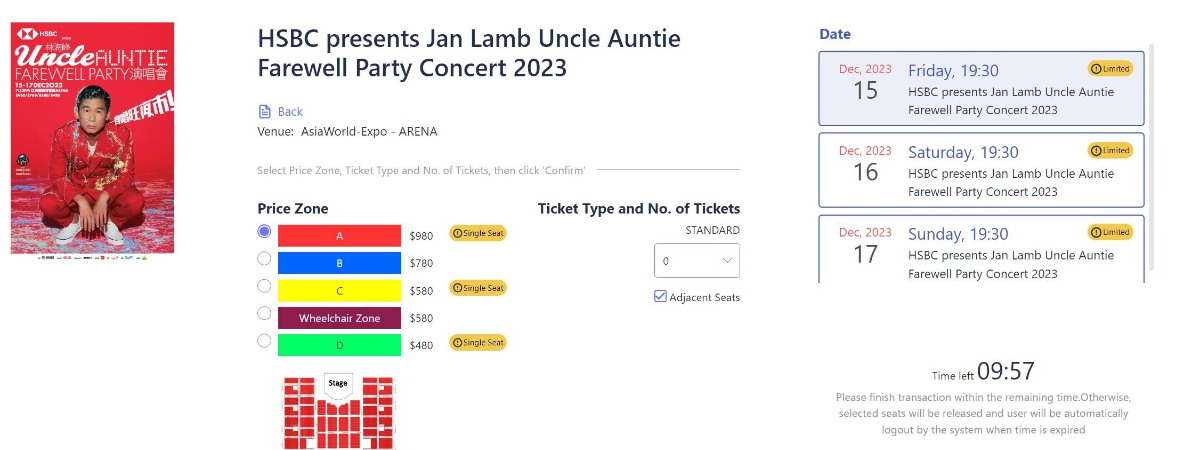Click Single Seat badge beside zone C
1200x450 pixels.
(x=478, y=288)
